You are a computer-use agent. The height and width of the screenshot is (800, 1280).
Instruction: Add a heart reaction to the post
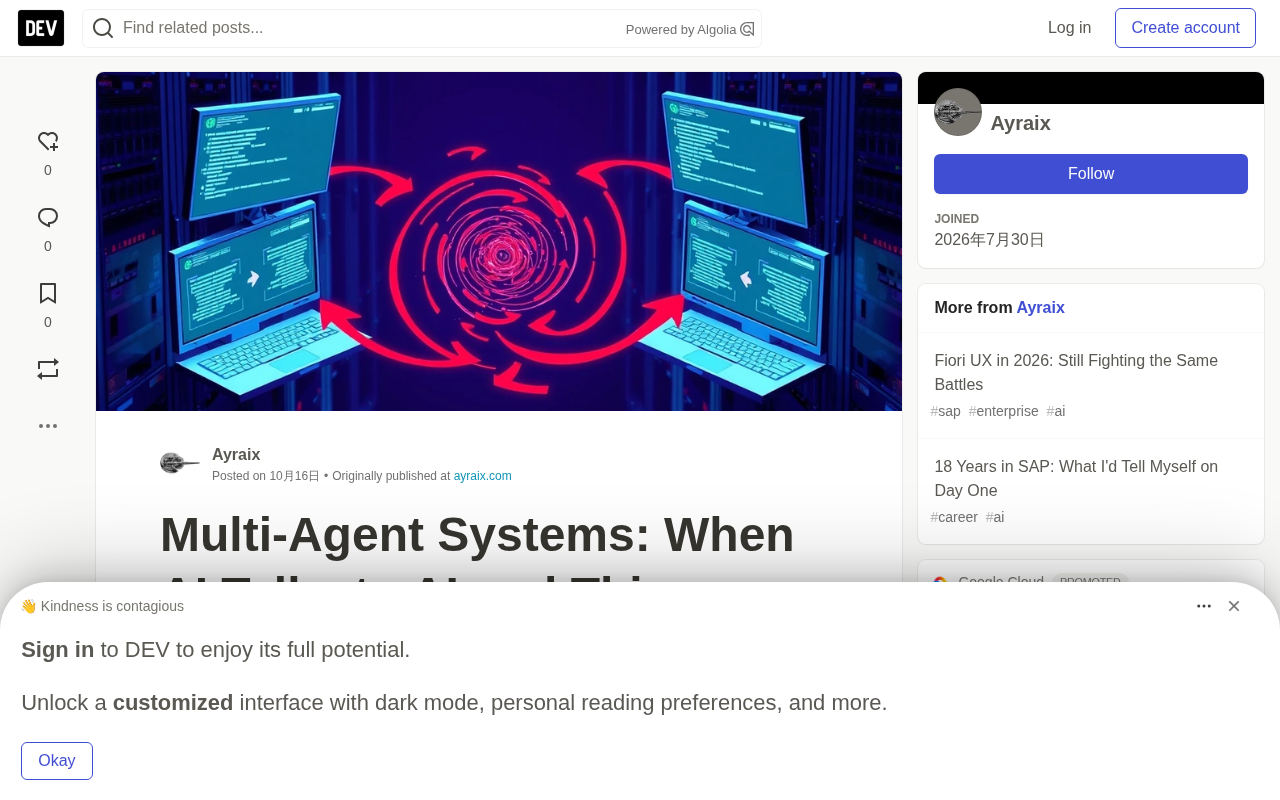point(48,142)
